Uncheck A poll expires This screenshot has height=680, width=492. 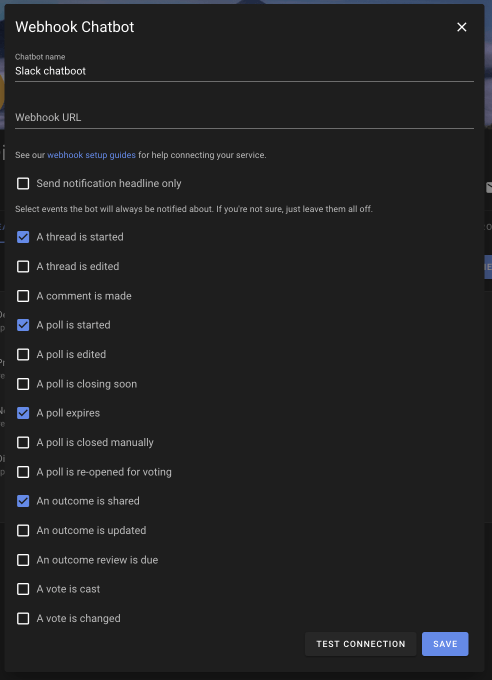click(23, 413)
